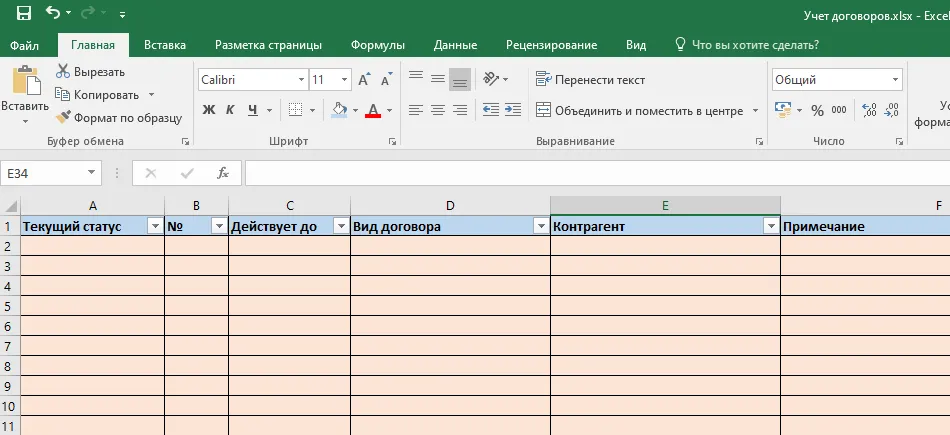
Task: Apply red font color with the A button
Action: (x=373, y=110)
